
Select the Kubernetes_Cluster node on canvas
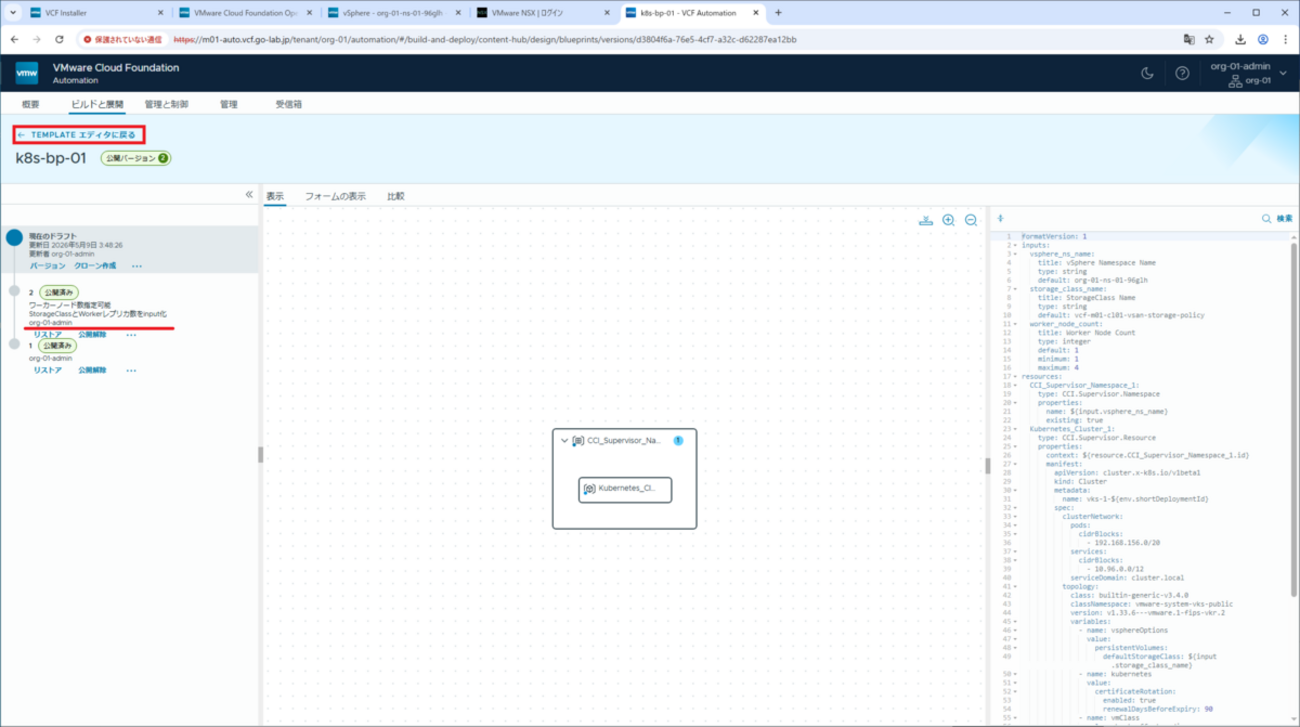tap(625, 489)
